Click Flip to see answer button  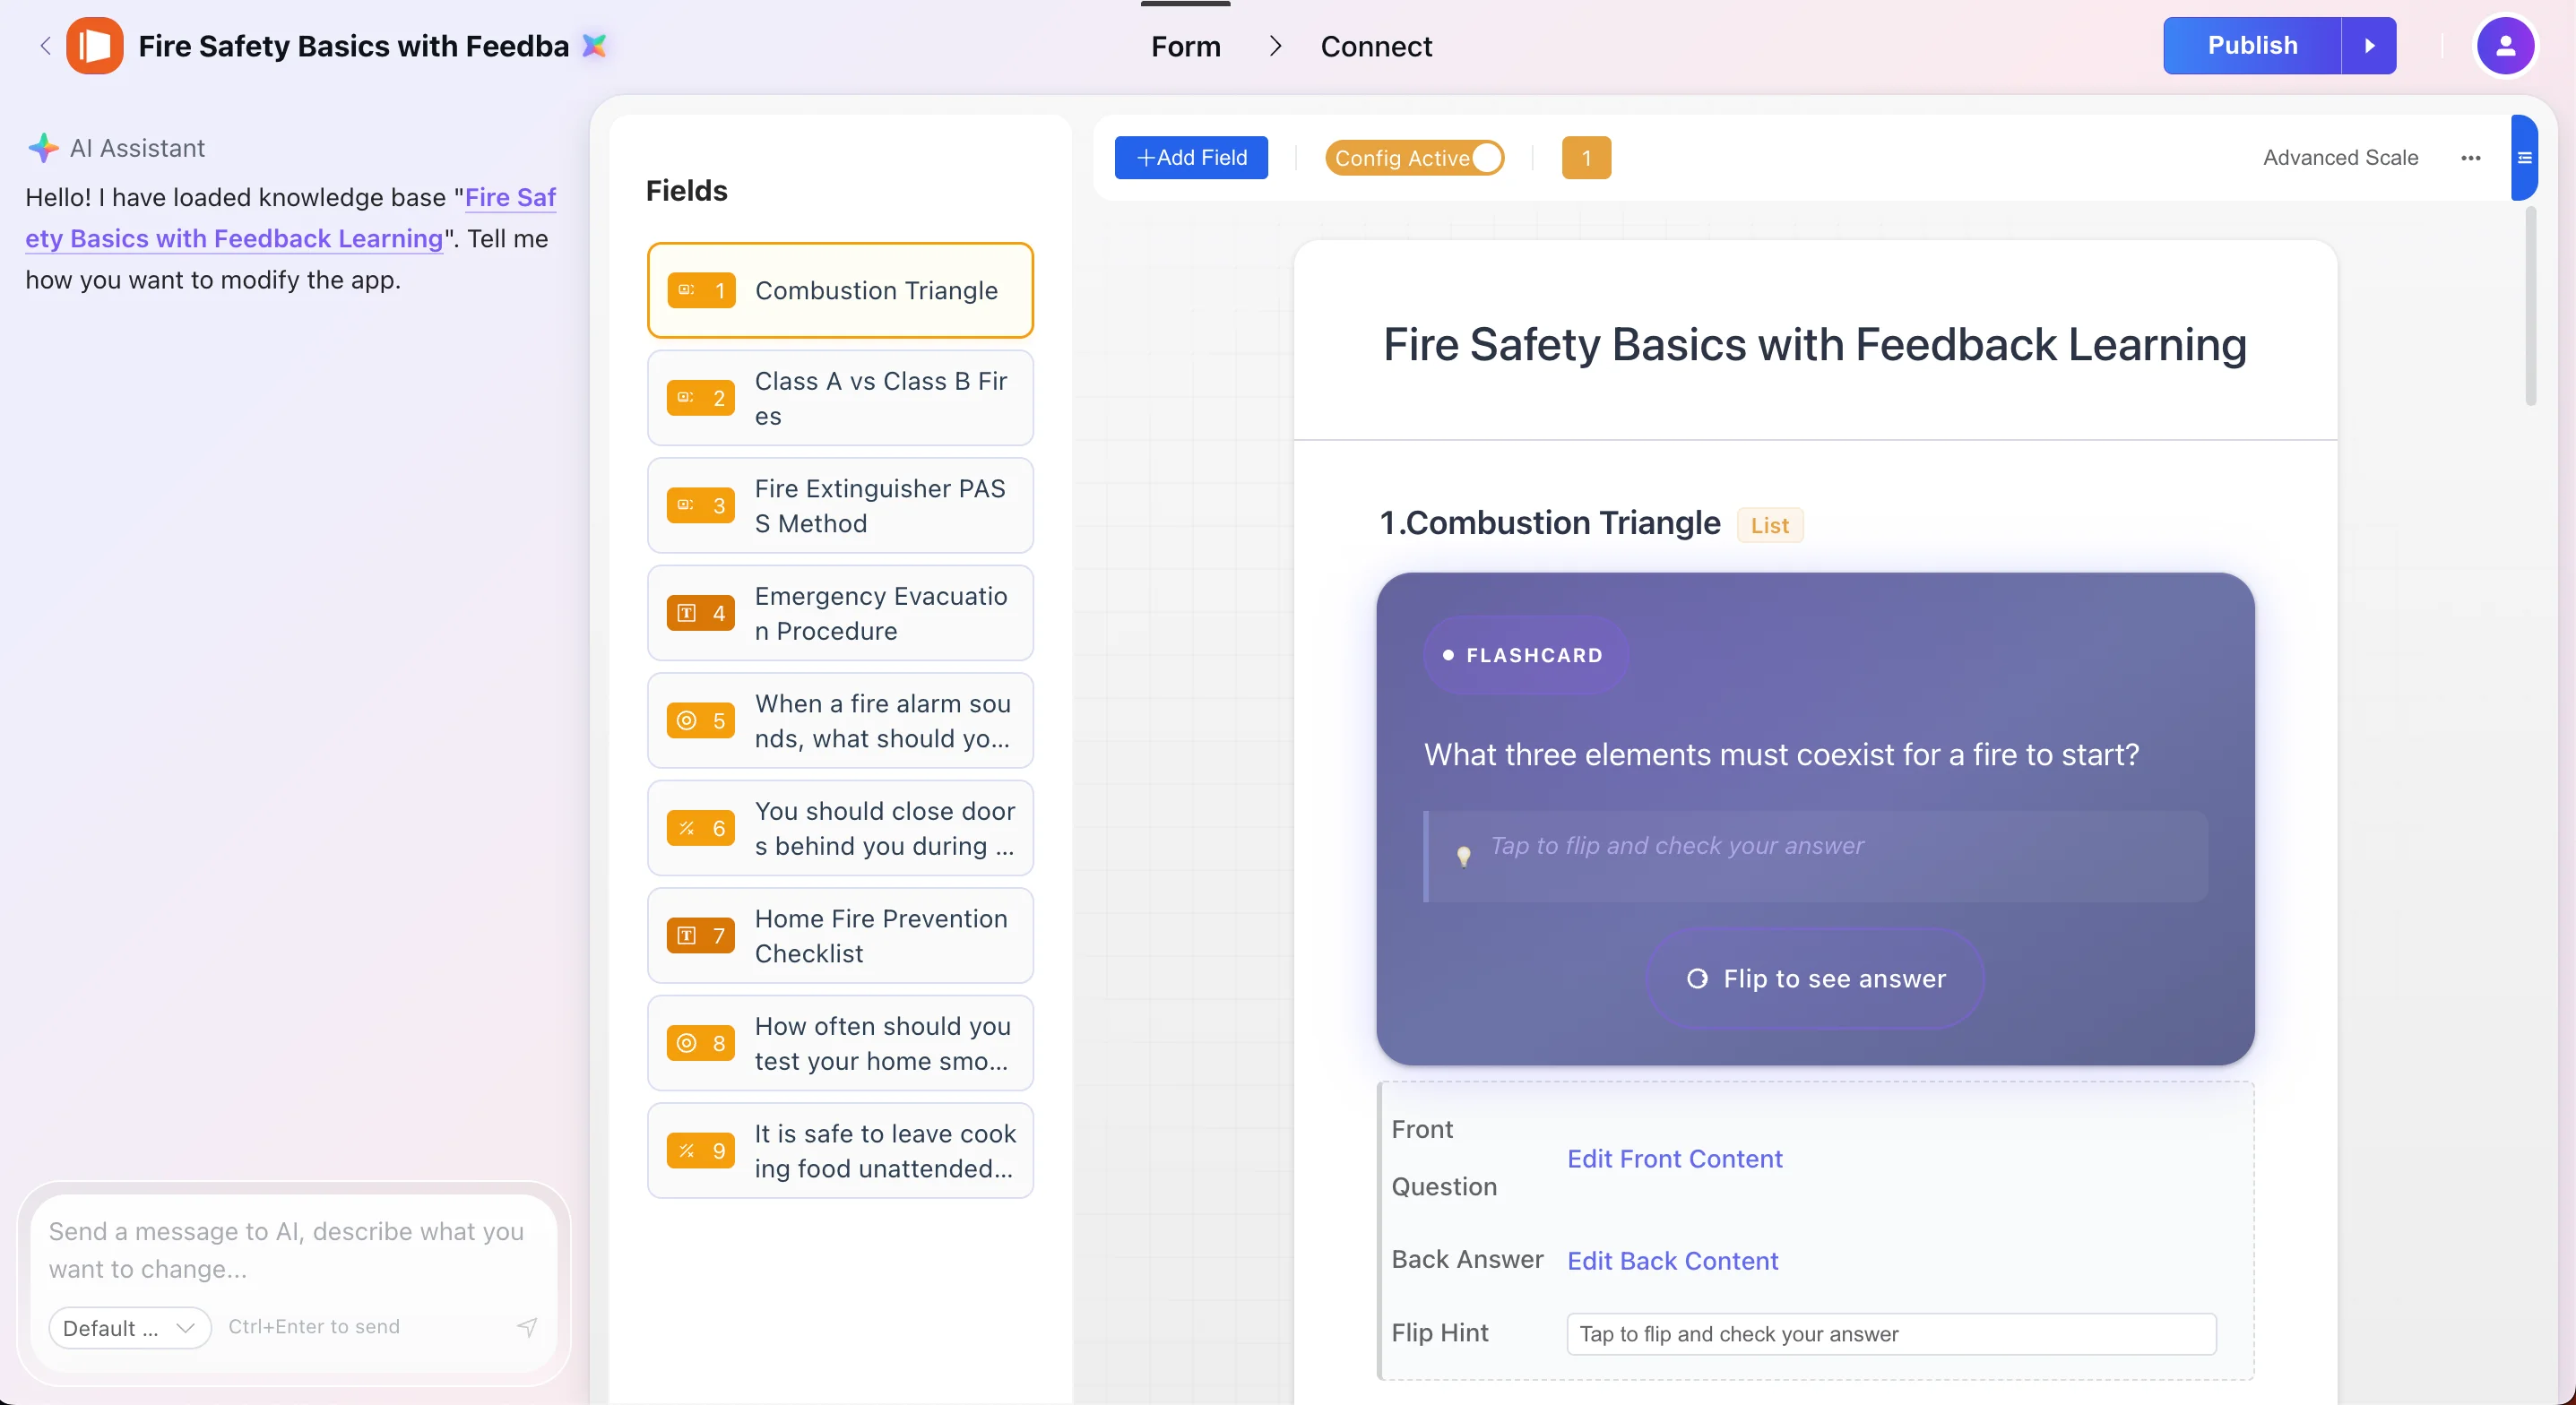1815,978
